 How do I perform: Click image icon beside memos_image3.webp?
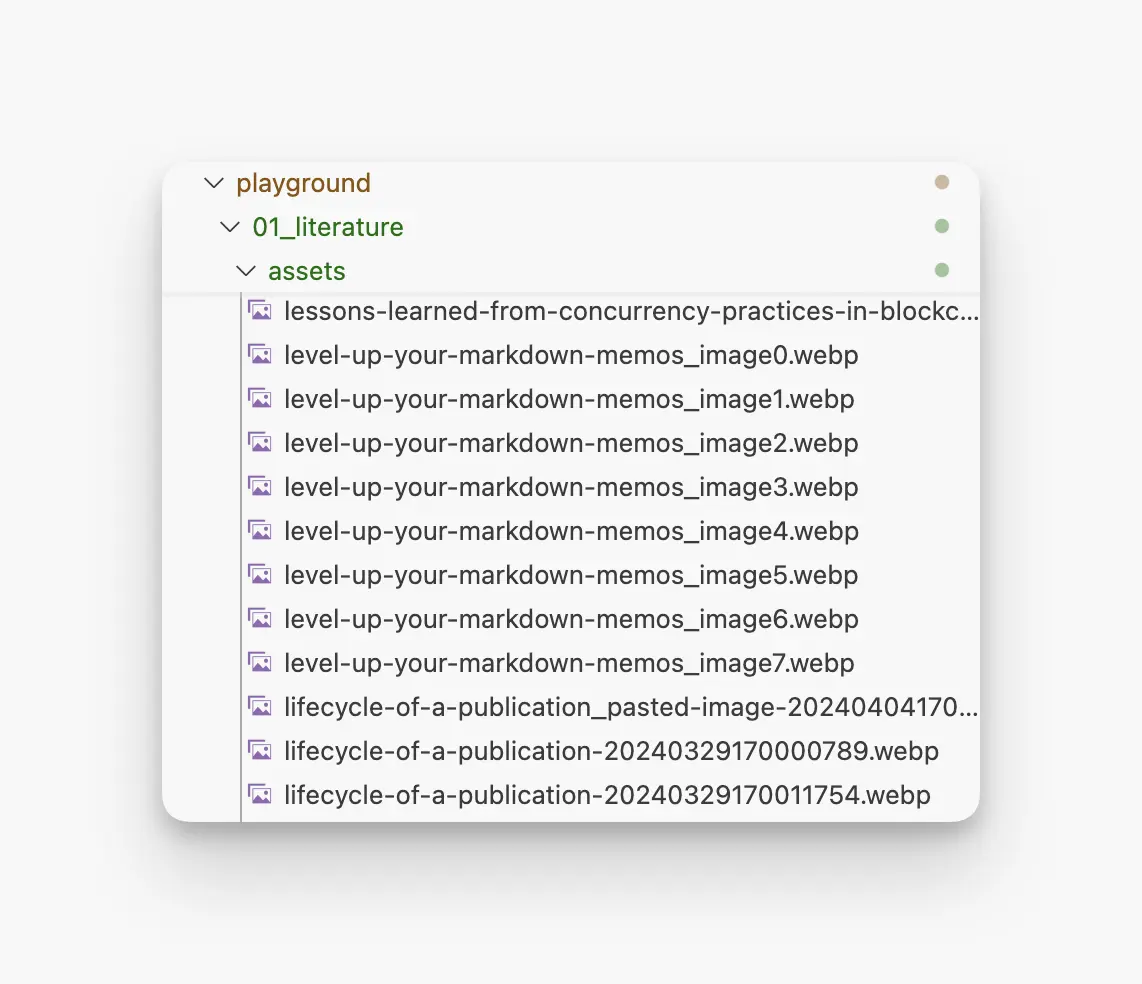[260, 487]
